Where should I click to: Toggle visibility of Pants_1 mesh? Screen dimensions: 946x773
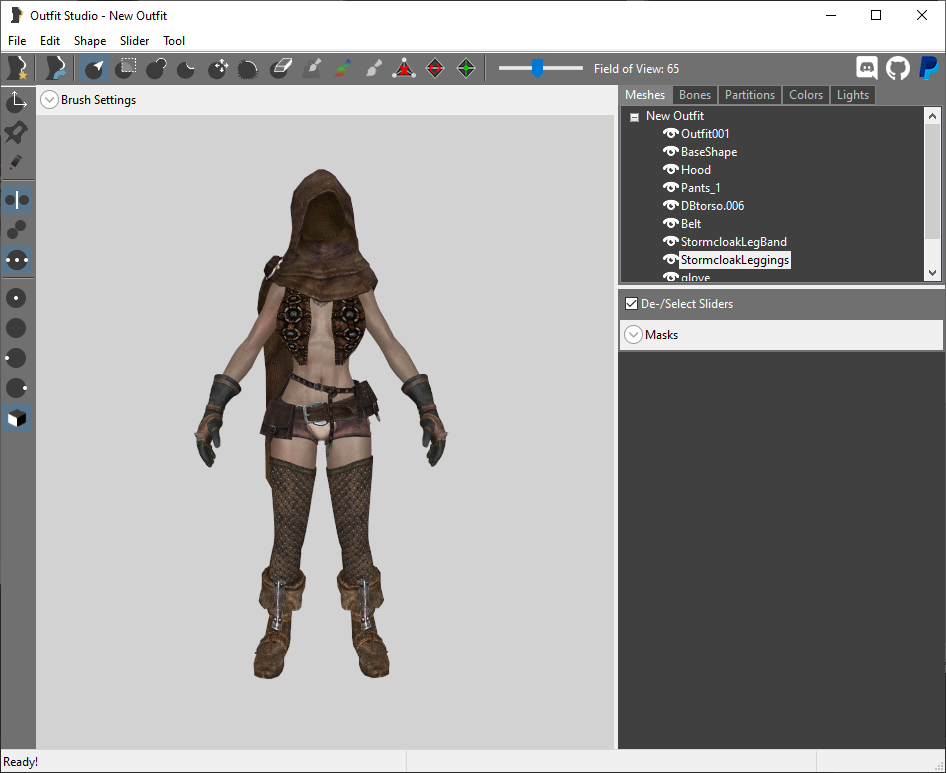tap(670, 188)
